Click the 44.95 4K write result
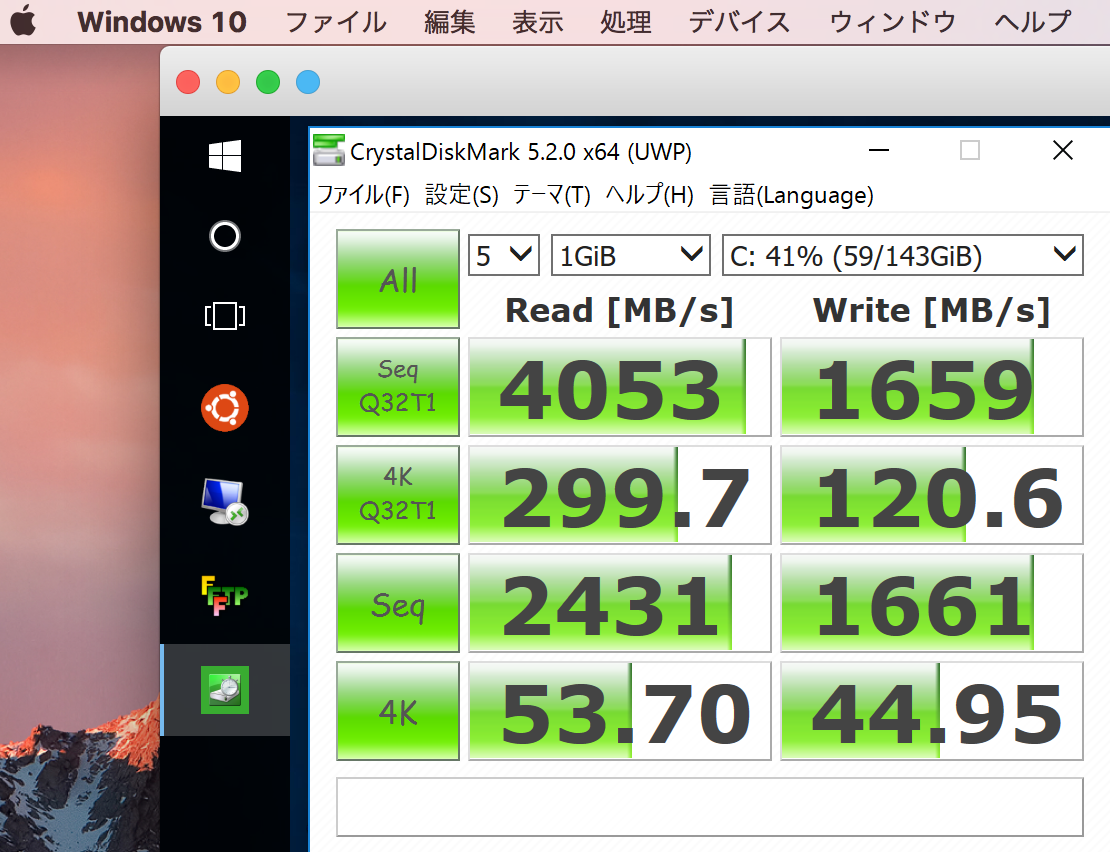 (932, 711)
